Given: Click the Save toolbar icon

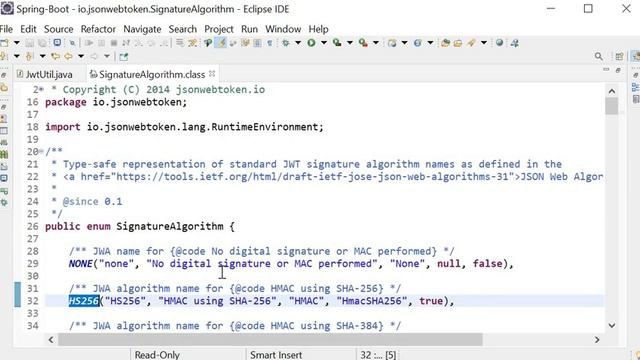Looking at the screenshot, I should point(30,43).
